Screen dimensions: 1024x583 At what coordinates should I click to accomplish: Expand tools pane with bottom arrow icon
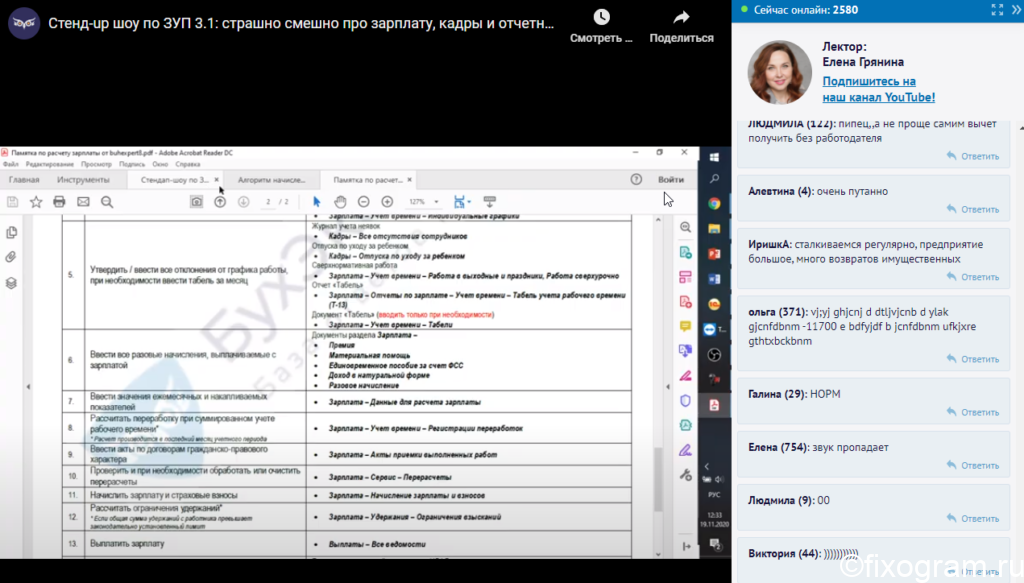point(686,546)
